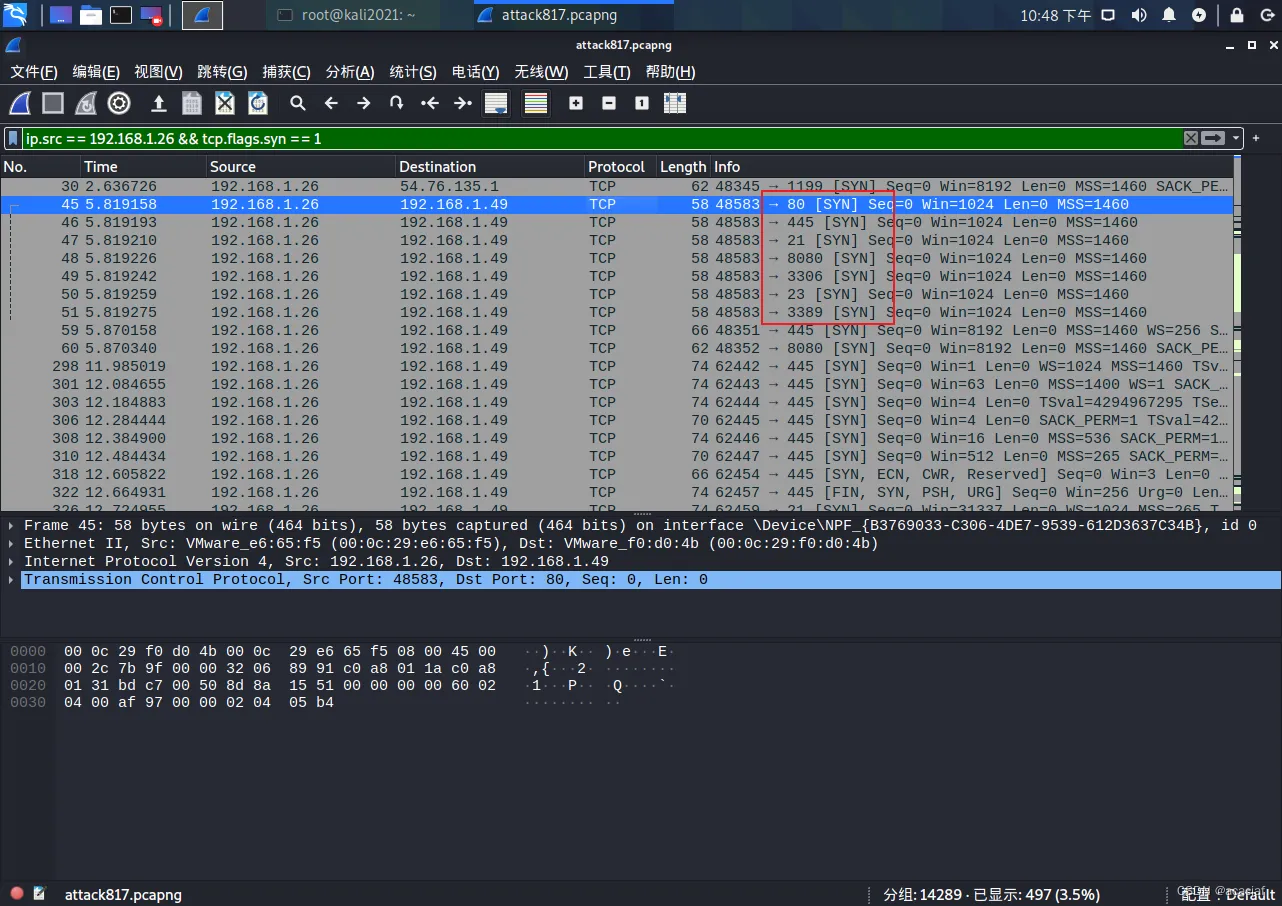Select packet 47 targeting port 21

(x=616, y=240)
